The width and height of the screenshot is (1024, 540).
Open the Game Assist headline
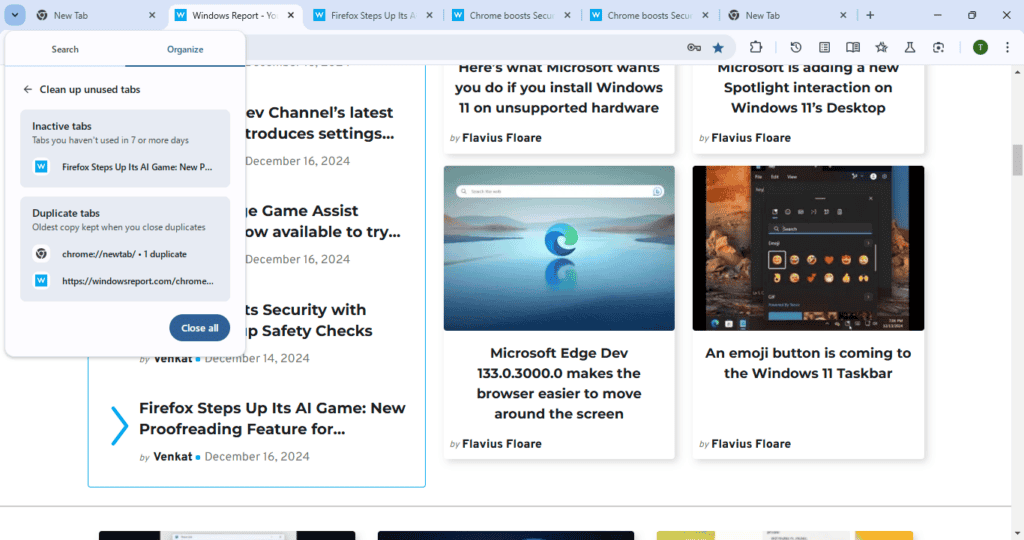[x=323, y=221]
